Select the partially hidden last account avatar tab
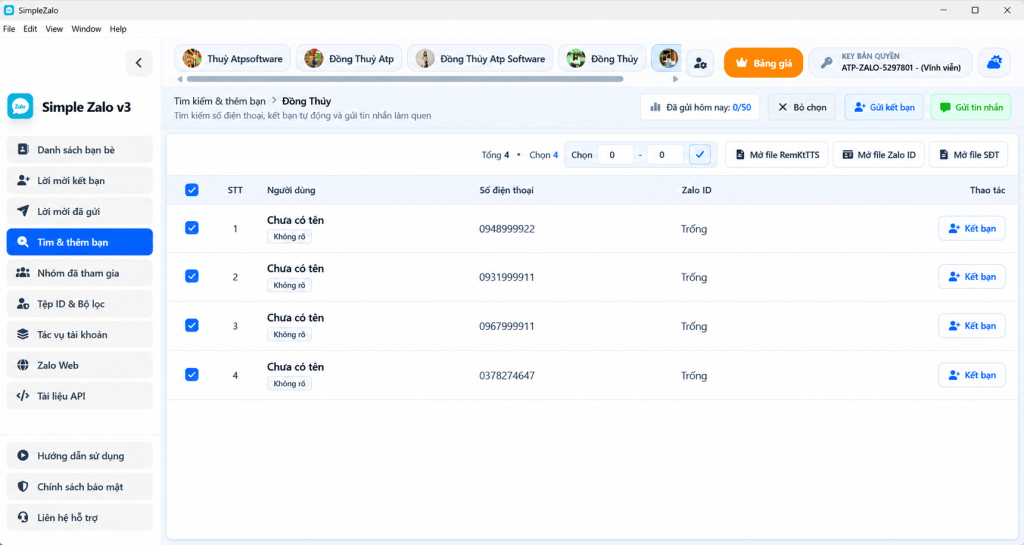Image resolution: width=1024 pixels, height=545 pixels. click(x=667, y=59)
